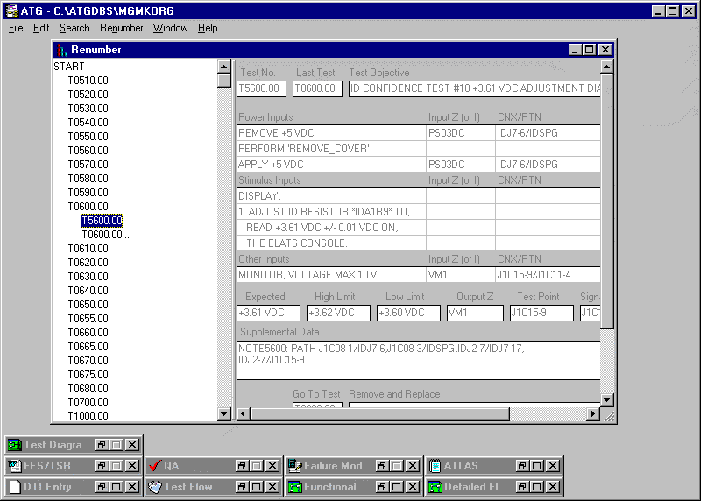Click the detail pane scroll down arrow

pyautogui.click(x=606, y=400)
